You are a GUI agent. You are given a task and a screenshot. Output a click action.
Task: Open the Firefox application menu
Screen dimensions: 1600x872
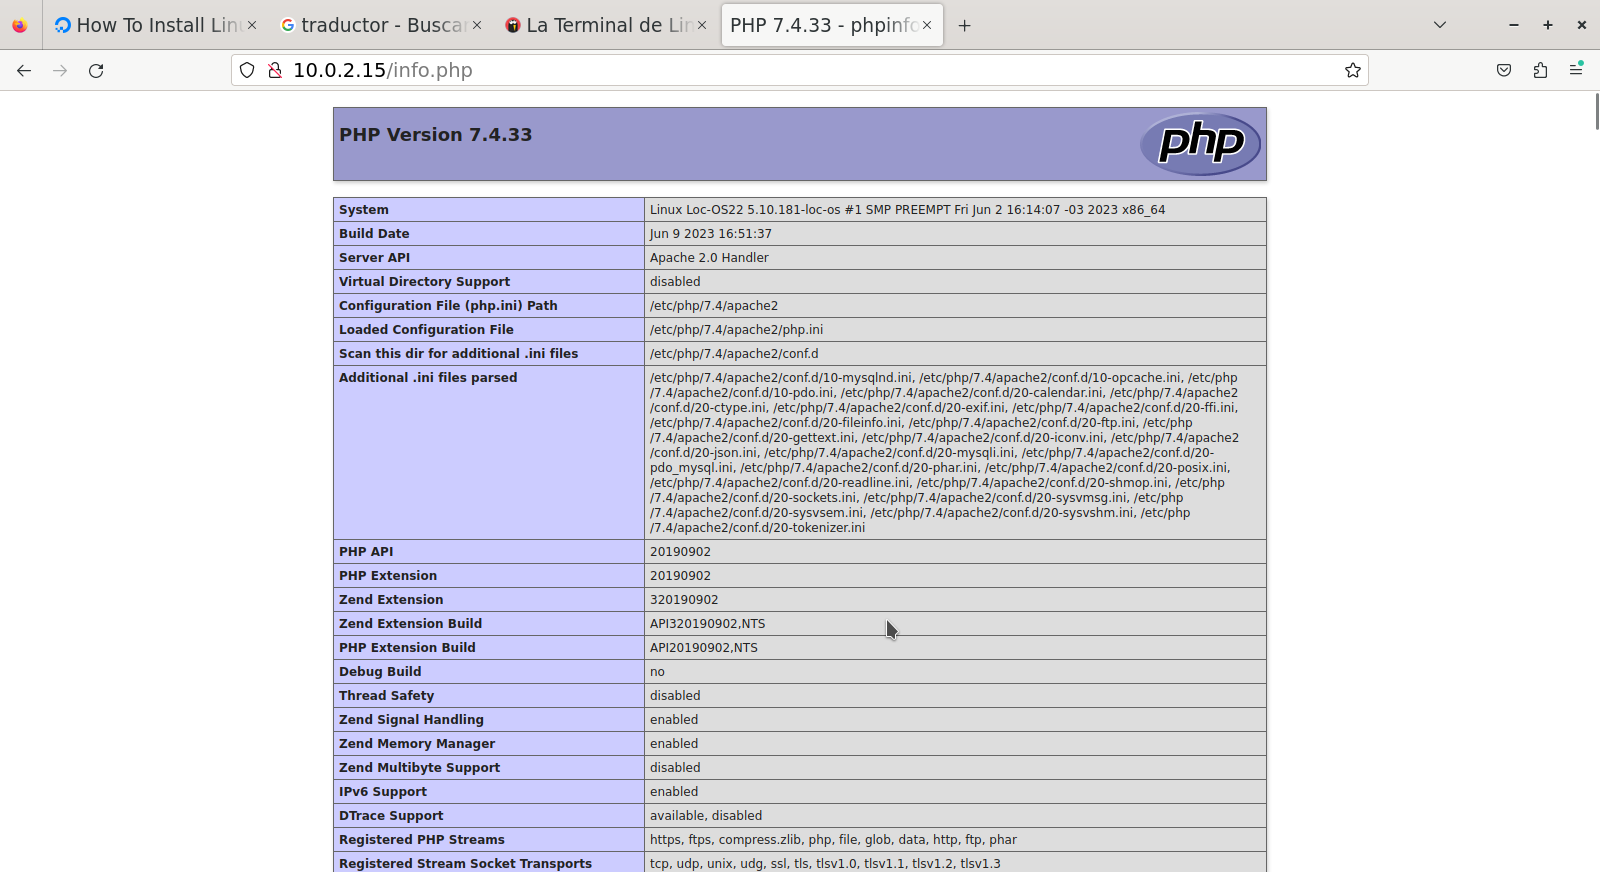[1576, 69]
